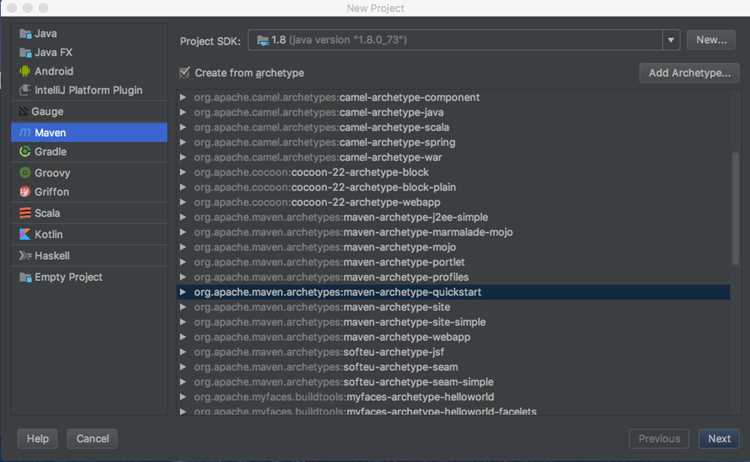Select Java FX project type

pos(89,53)
